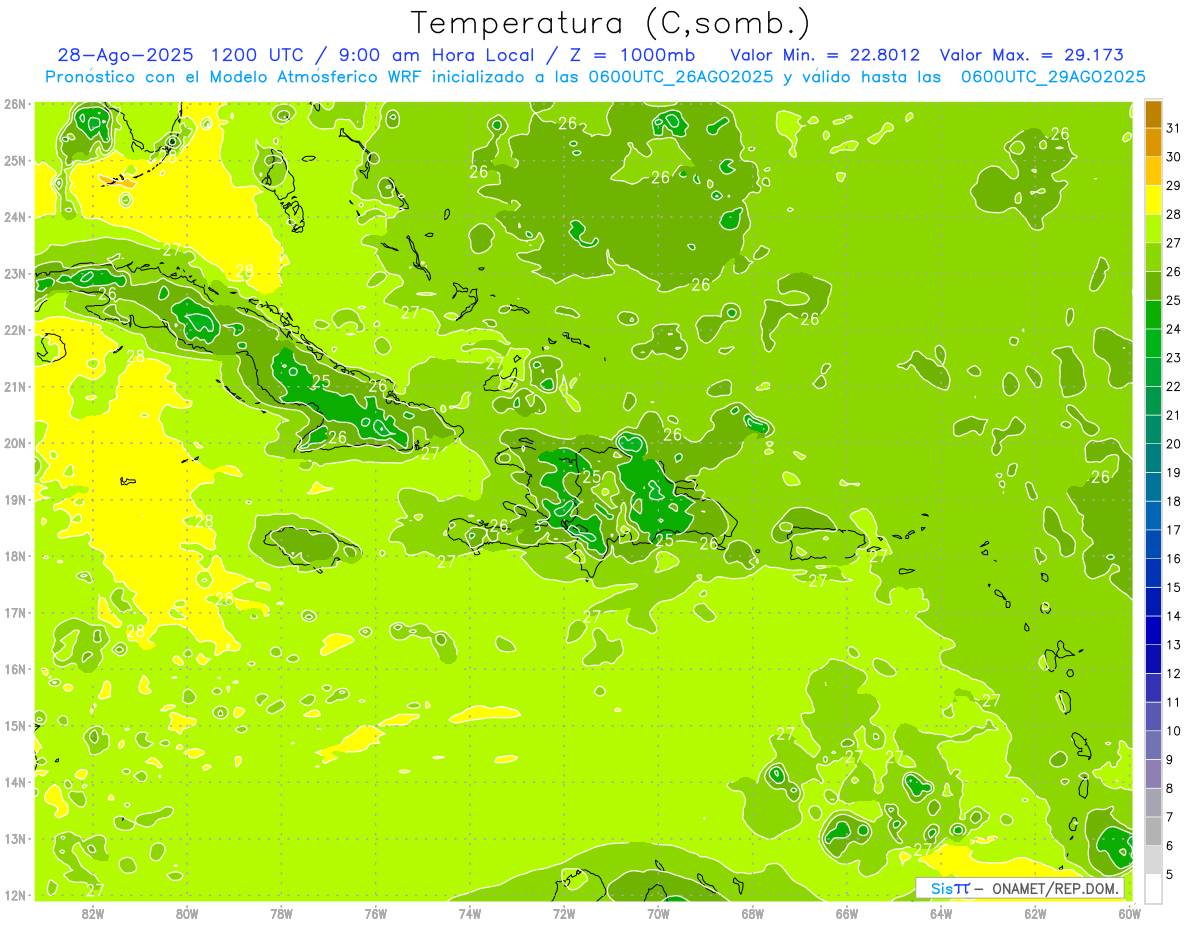Click the 60W longitude axis label
The image size is (1200, 927).
tap(1129, 912)
